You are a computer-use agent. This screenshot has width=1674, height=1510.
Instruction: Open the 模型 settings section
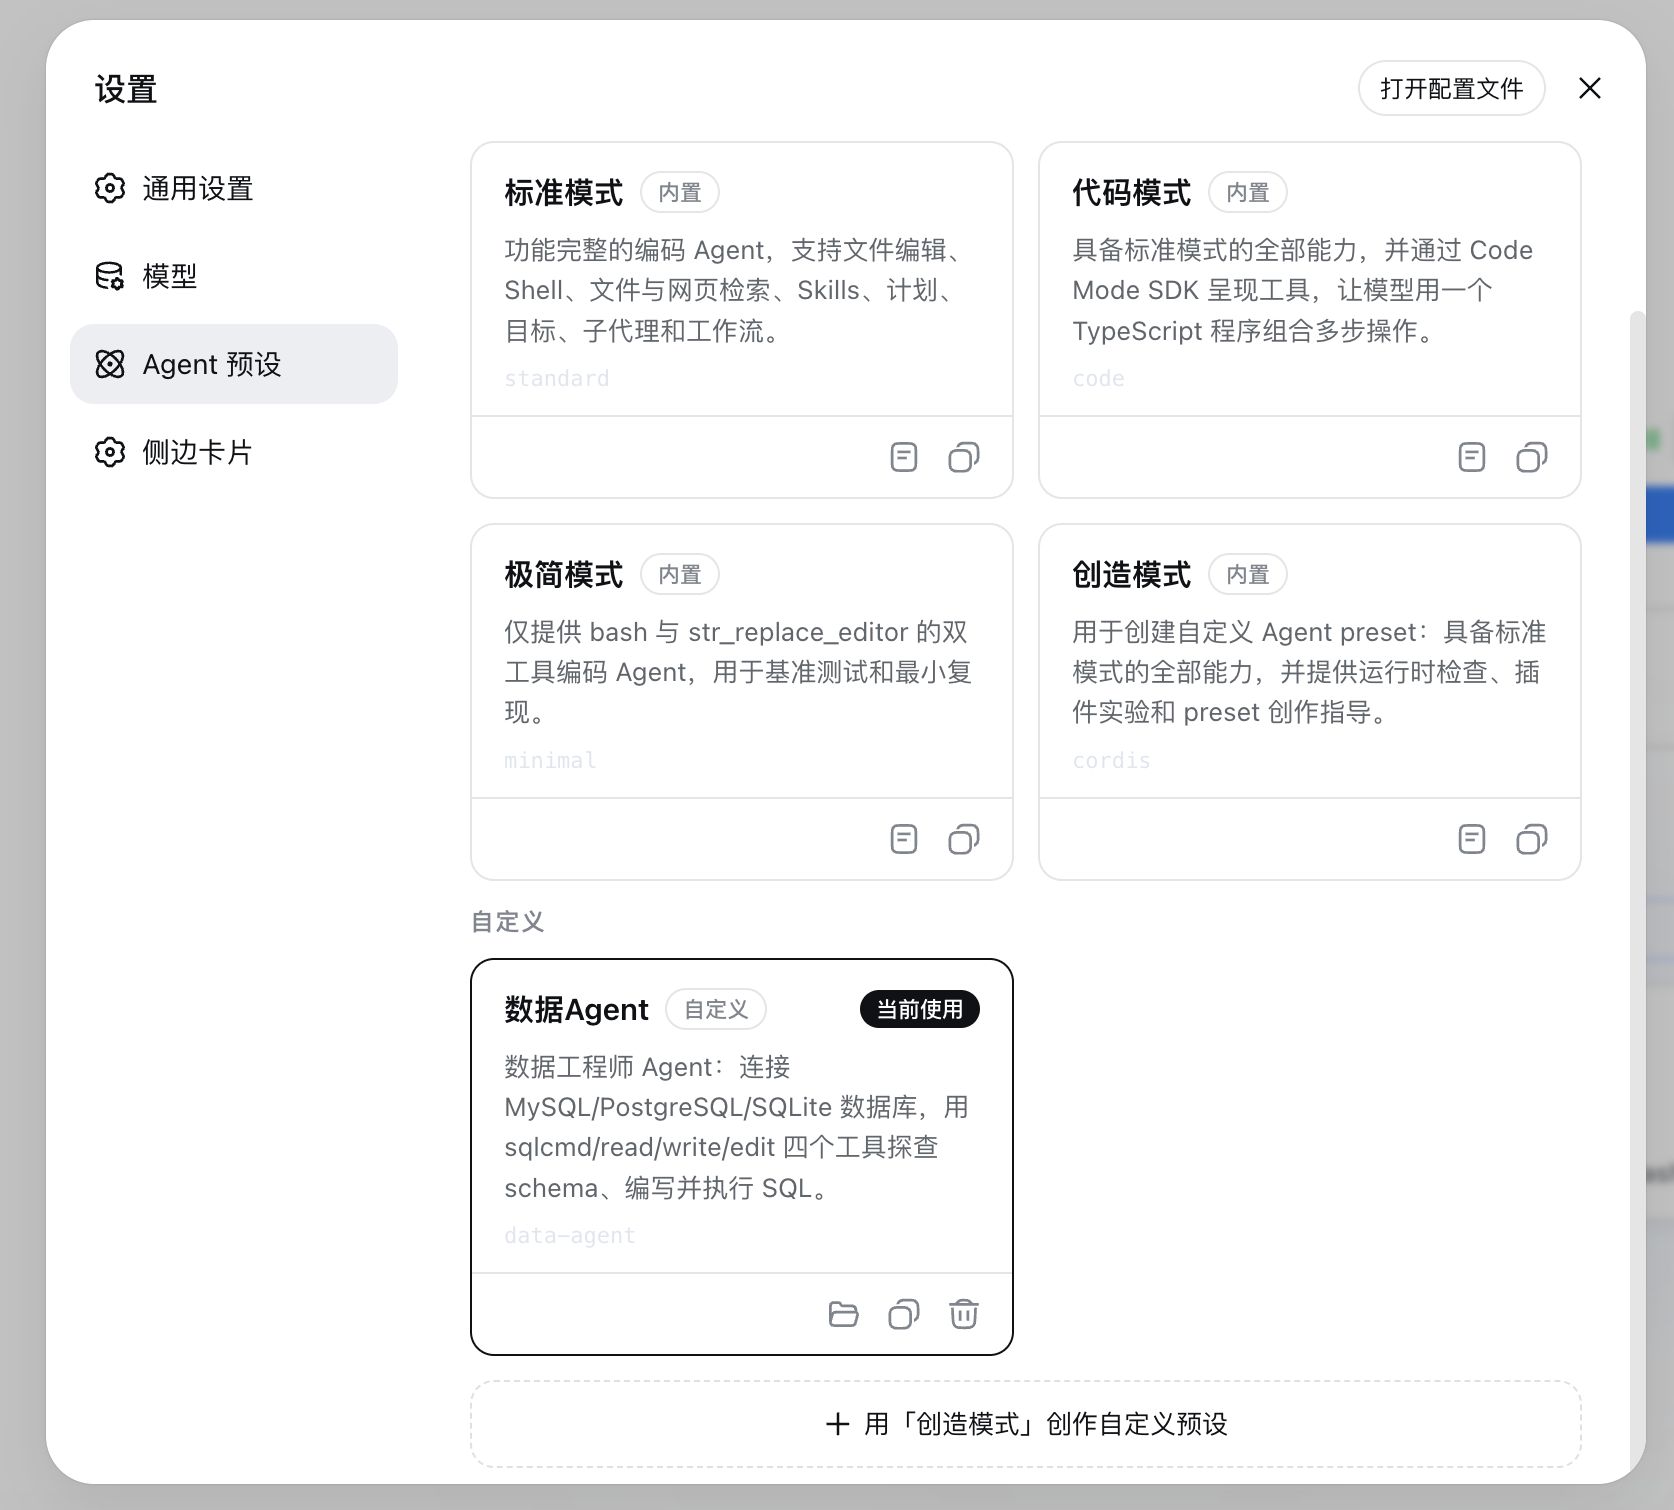coord(234,276)
